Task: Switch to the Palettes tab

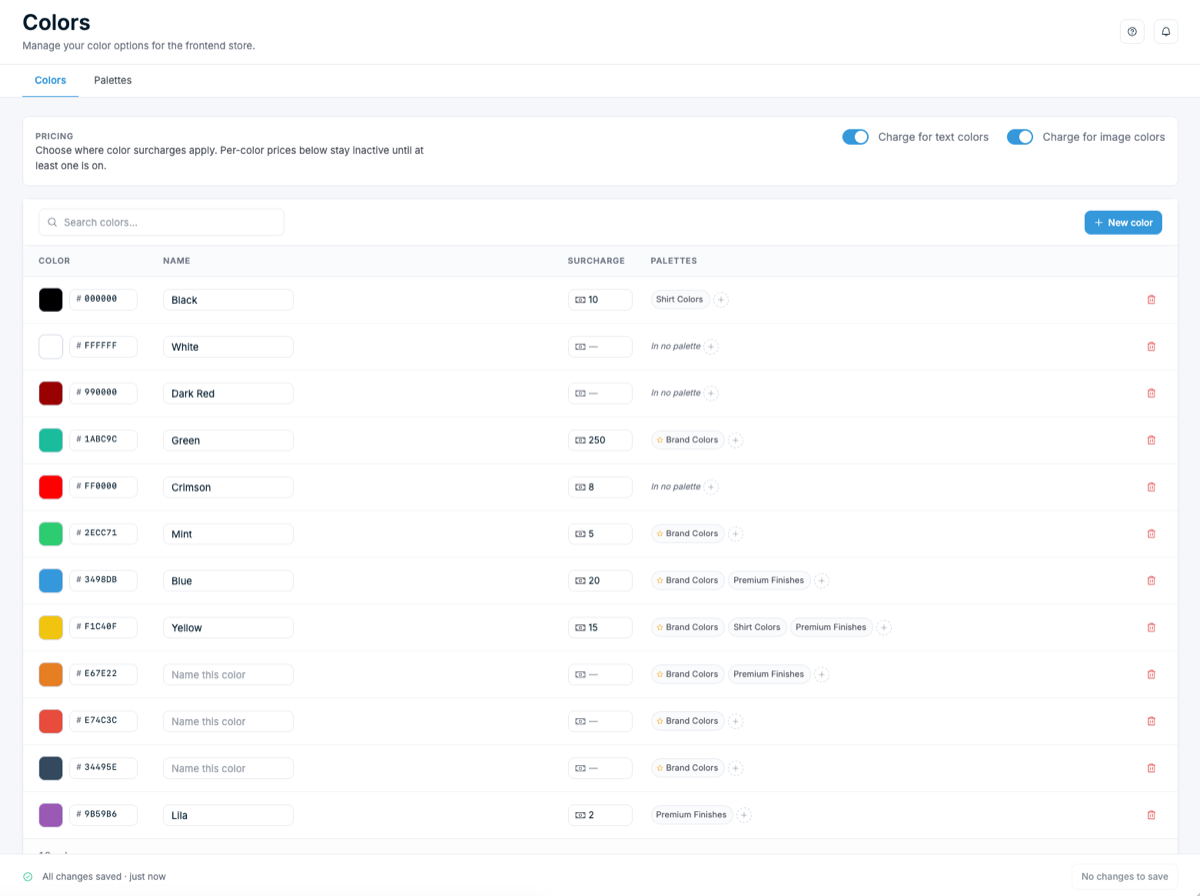Action: [113, 80]
